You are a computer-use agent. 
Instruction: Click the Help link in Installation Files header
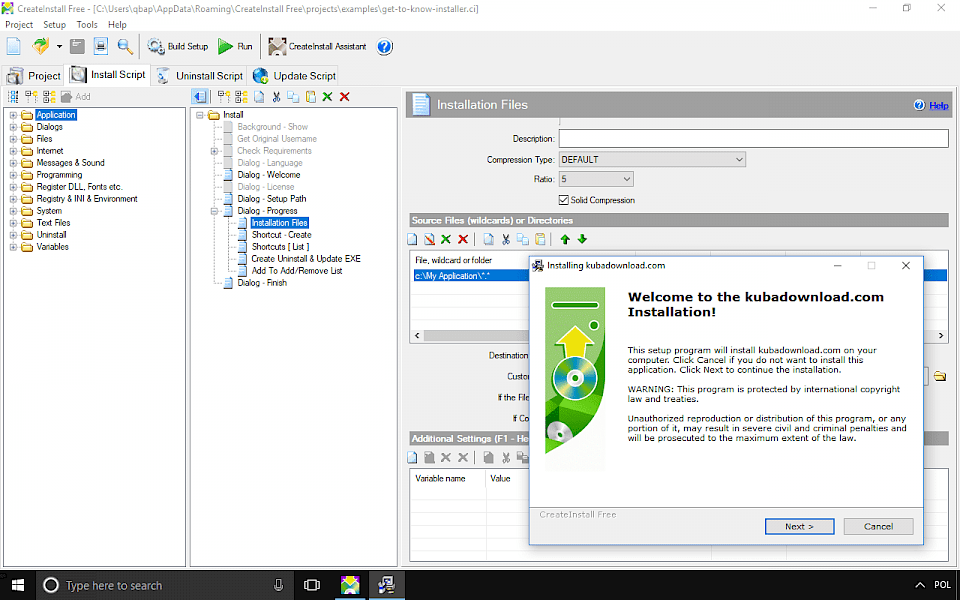pyautogui.click(x=939, y=105)
